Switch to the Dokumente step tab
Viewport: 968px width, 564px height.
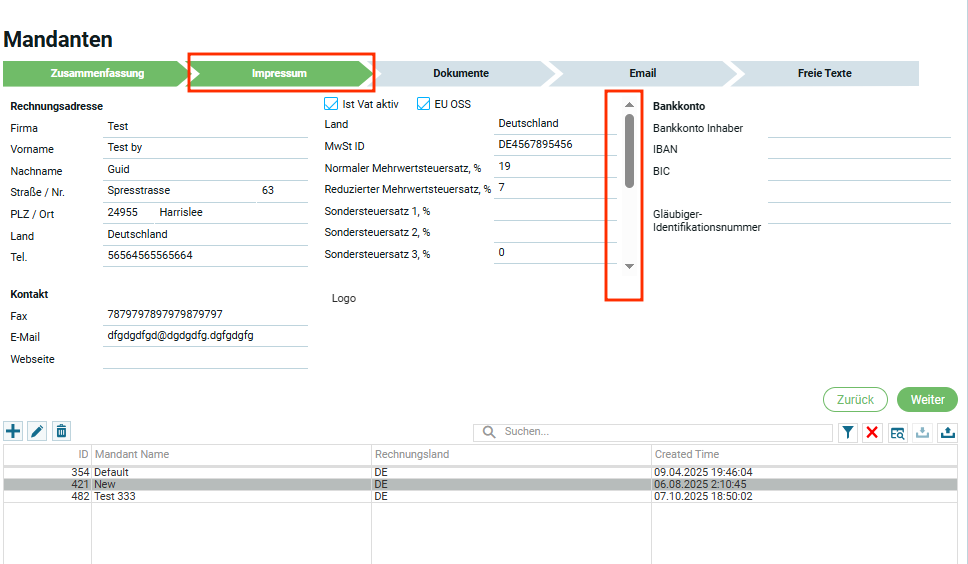pos(460,73)
